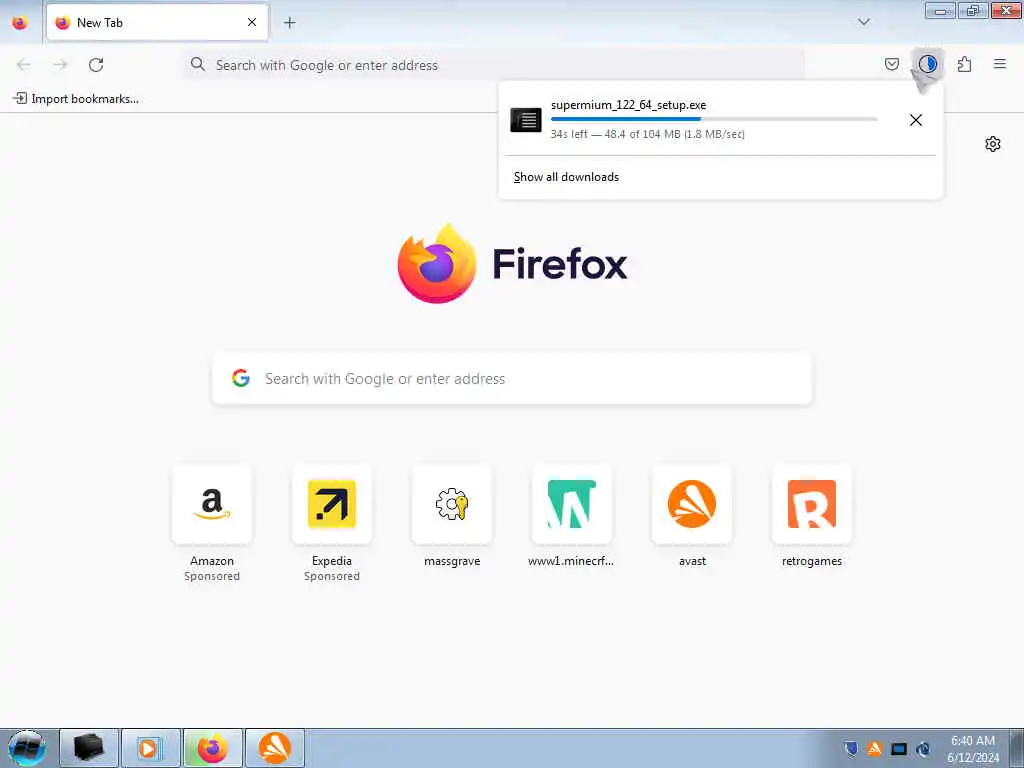
Task: Click the blue globe tray icon
Action: pos(923,748)
